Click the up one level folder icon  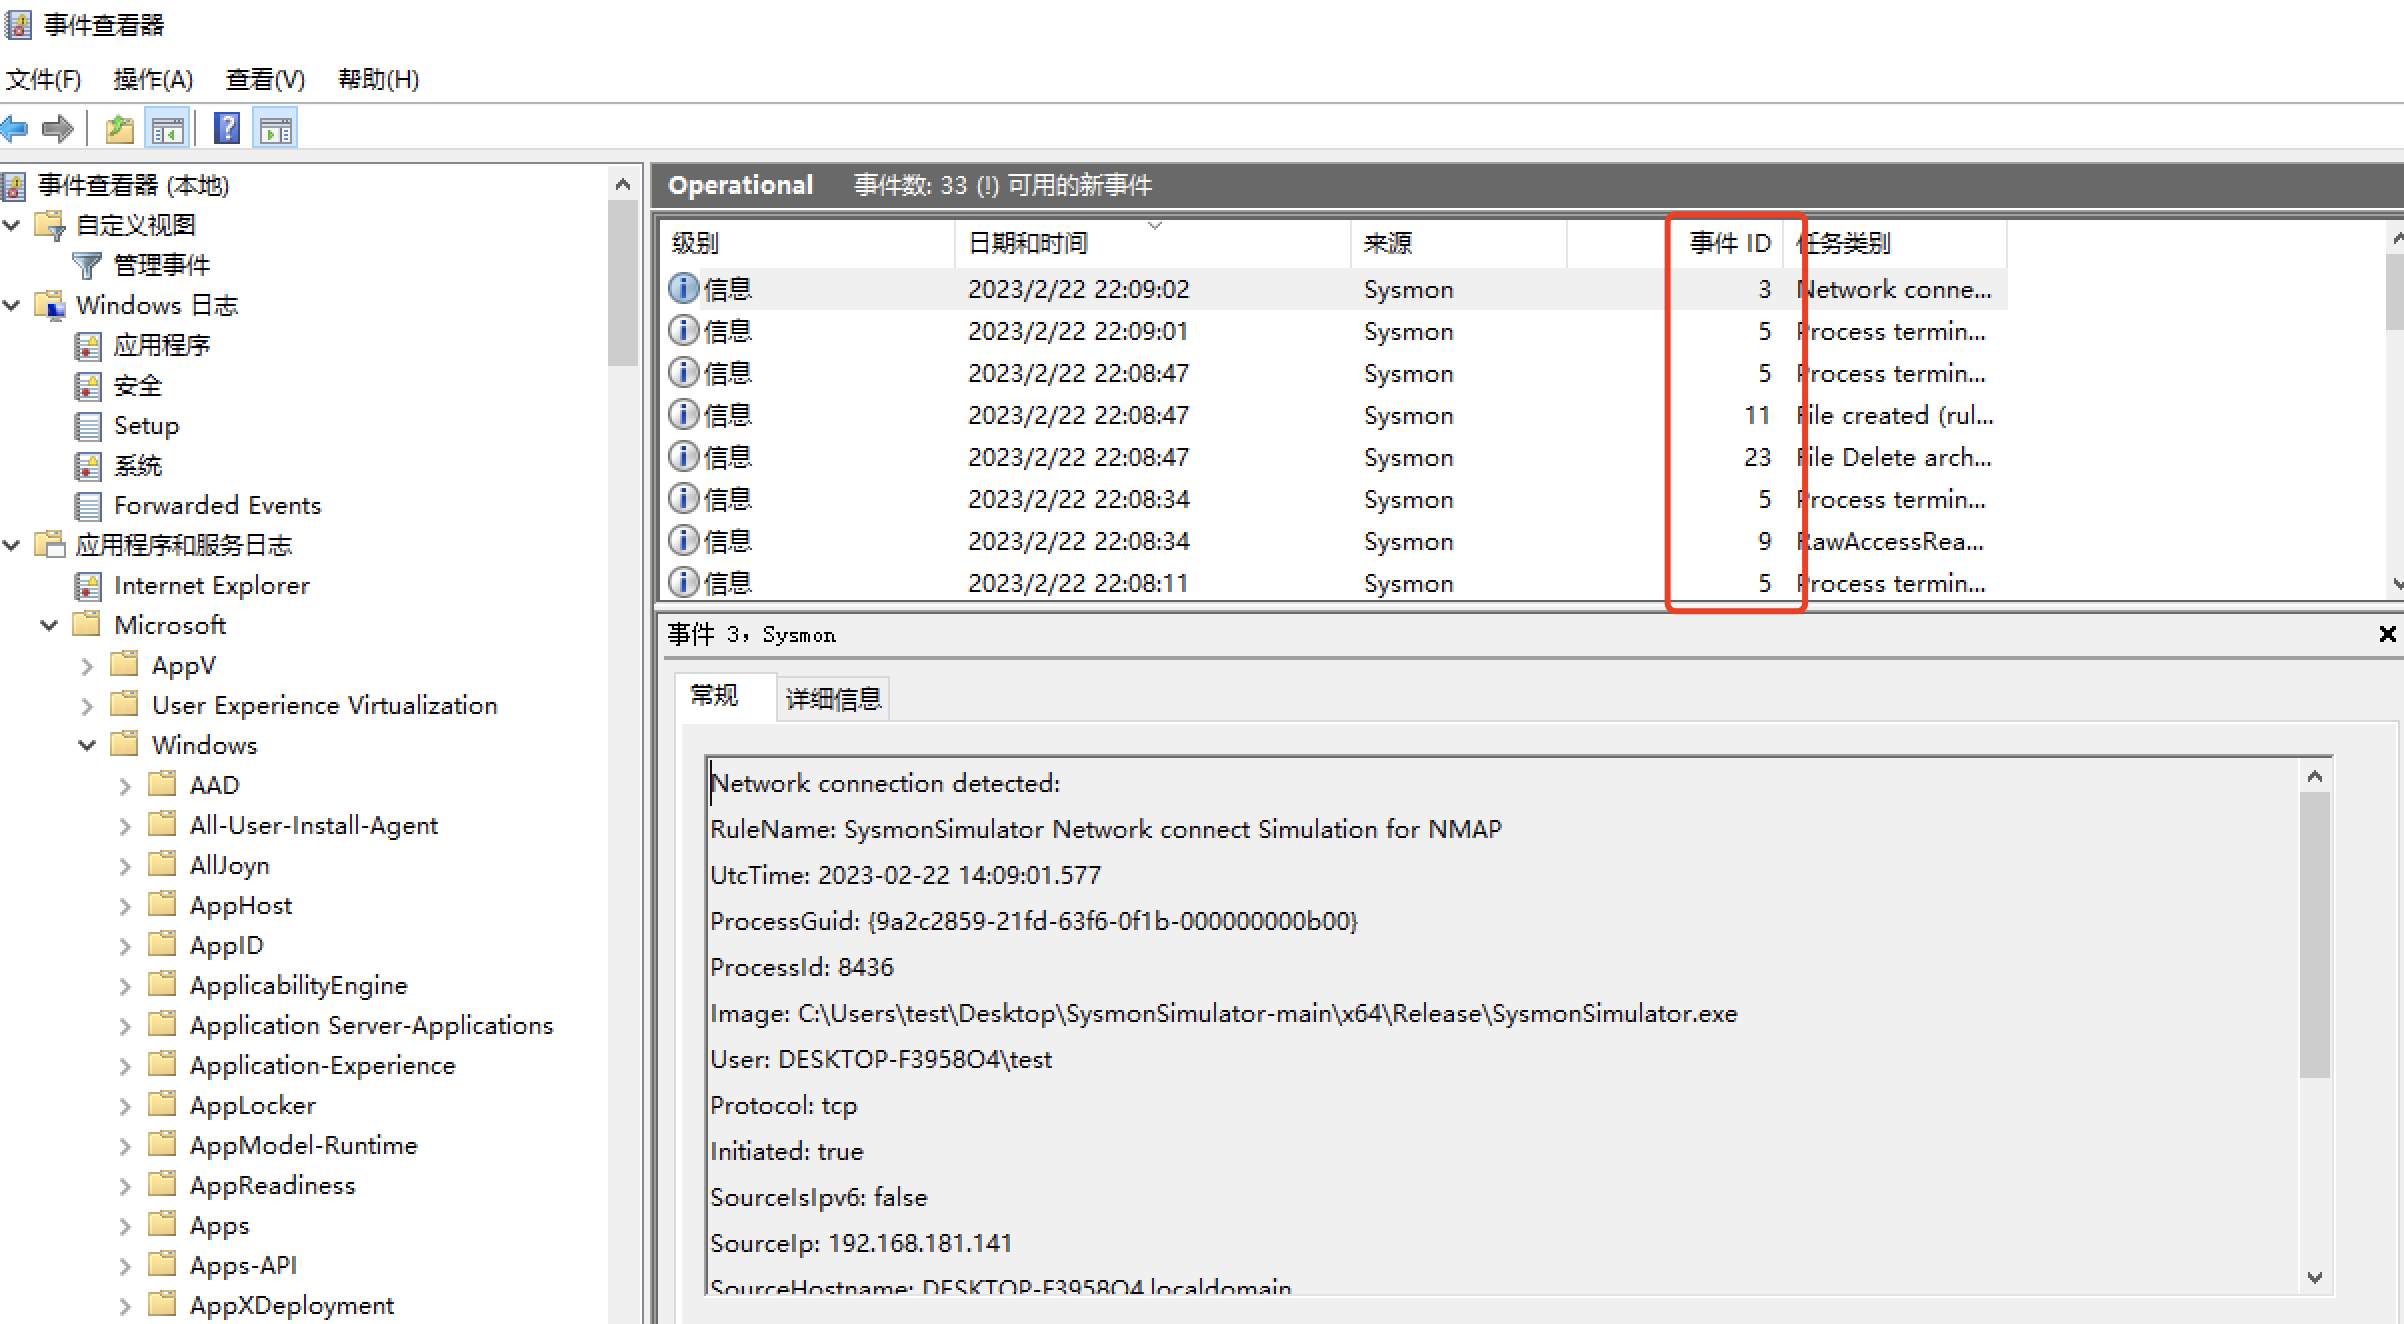(x=119, y=129)
